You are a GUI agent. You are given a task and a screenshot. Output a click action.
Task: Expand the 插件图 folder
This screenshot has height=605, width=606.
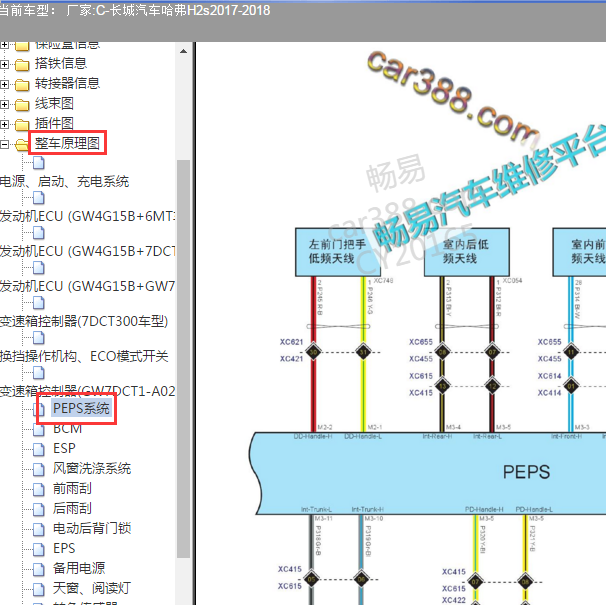(x=4, y=124)
